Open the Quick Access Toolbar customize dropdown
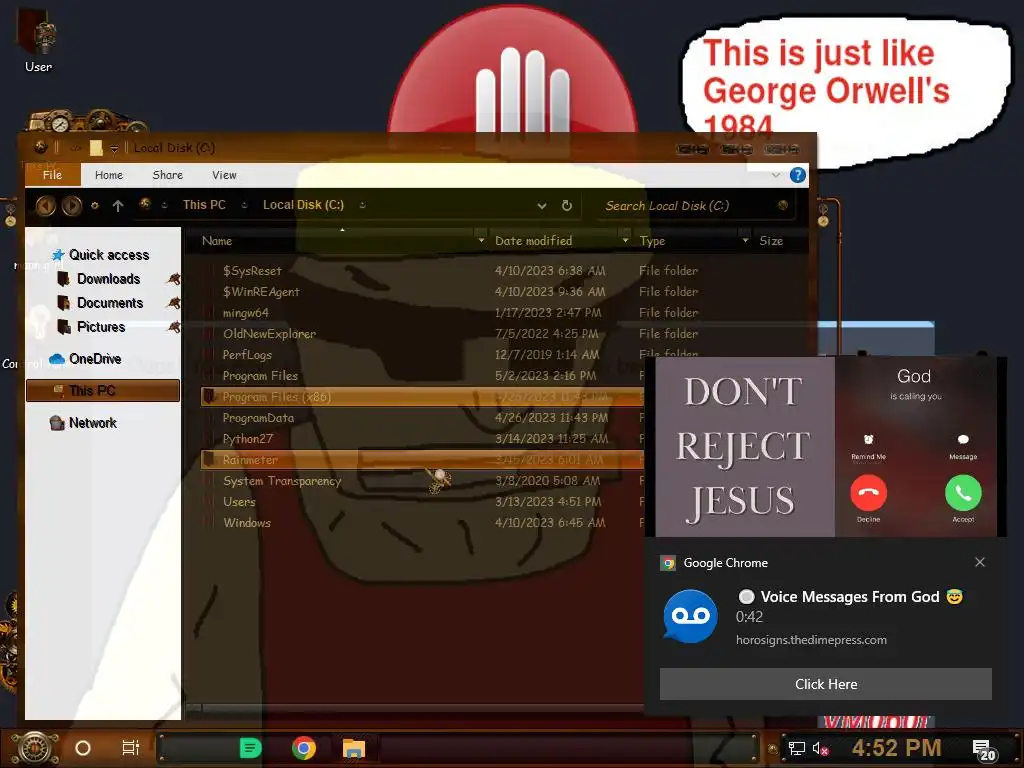Viewport: 1024px width, 768px height. click(114, 149)
